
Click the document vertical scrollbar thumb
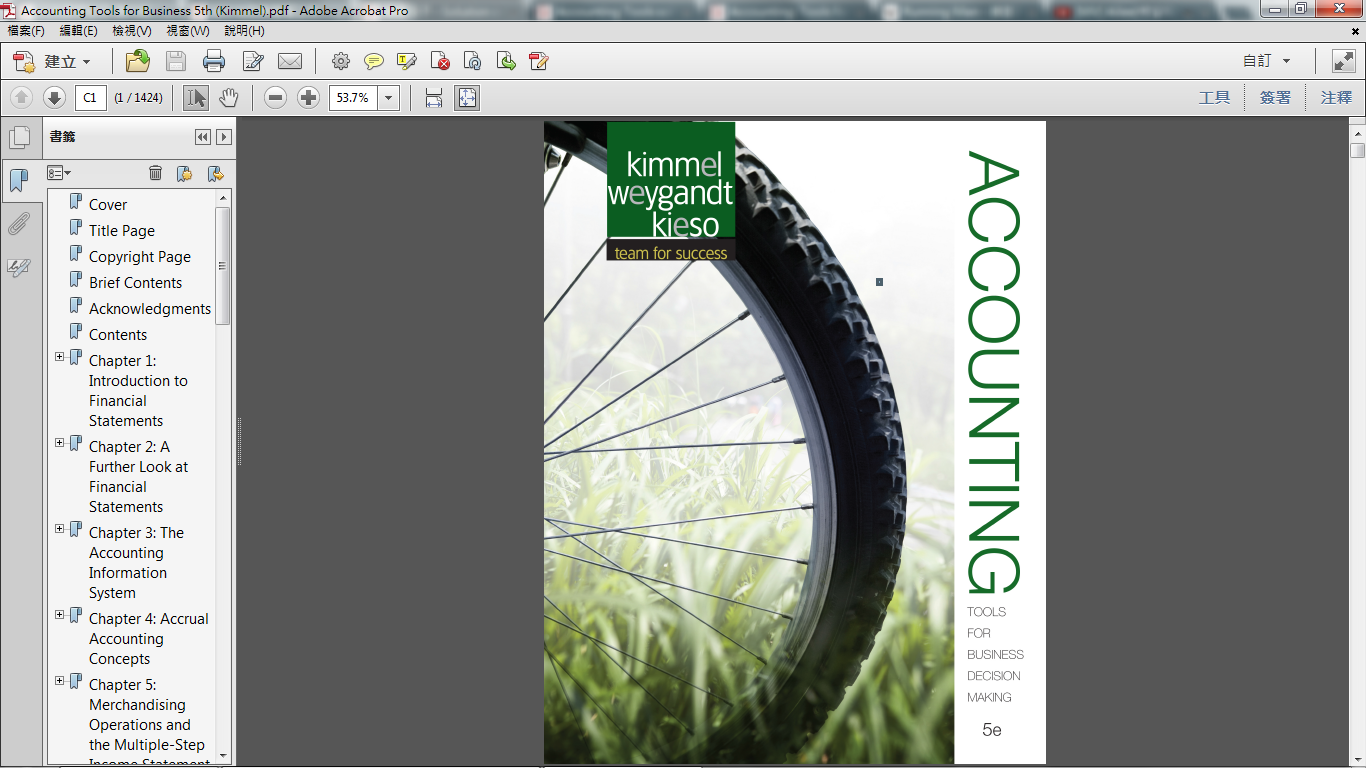tap(1357, 150)
